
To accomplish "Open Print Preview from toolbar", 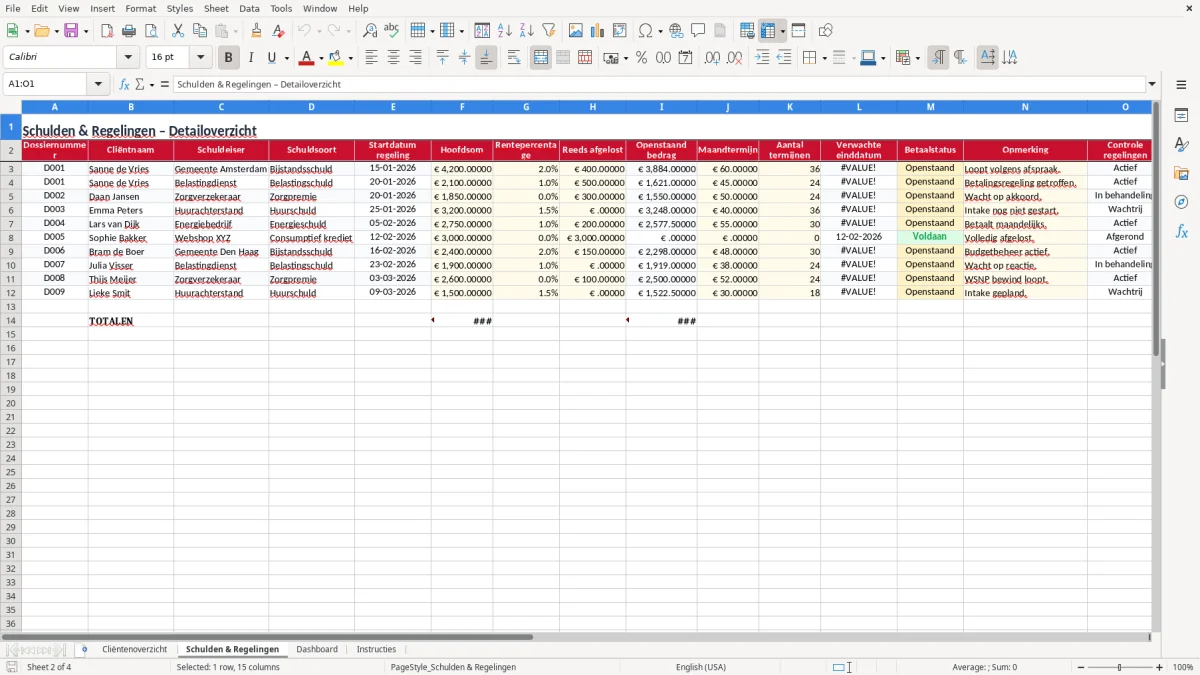I will [151, 31].
